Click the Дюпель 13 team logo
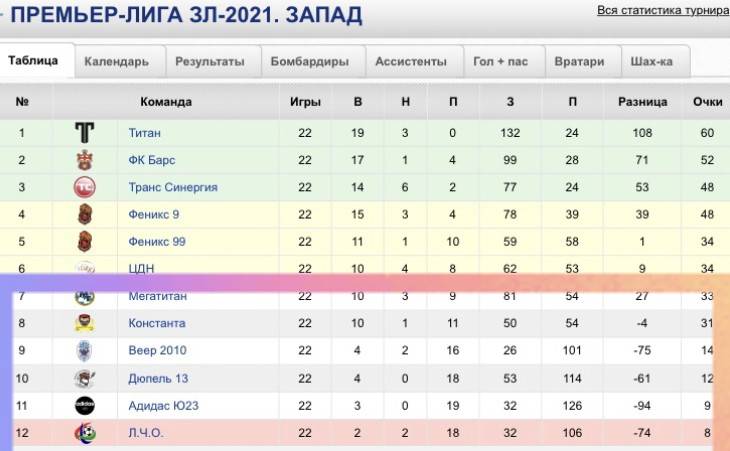This screenshot has width=730, height=451. pyautogui.click(x=85, y=378)
